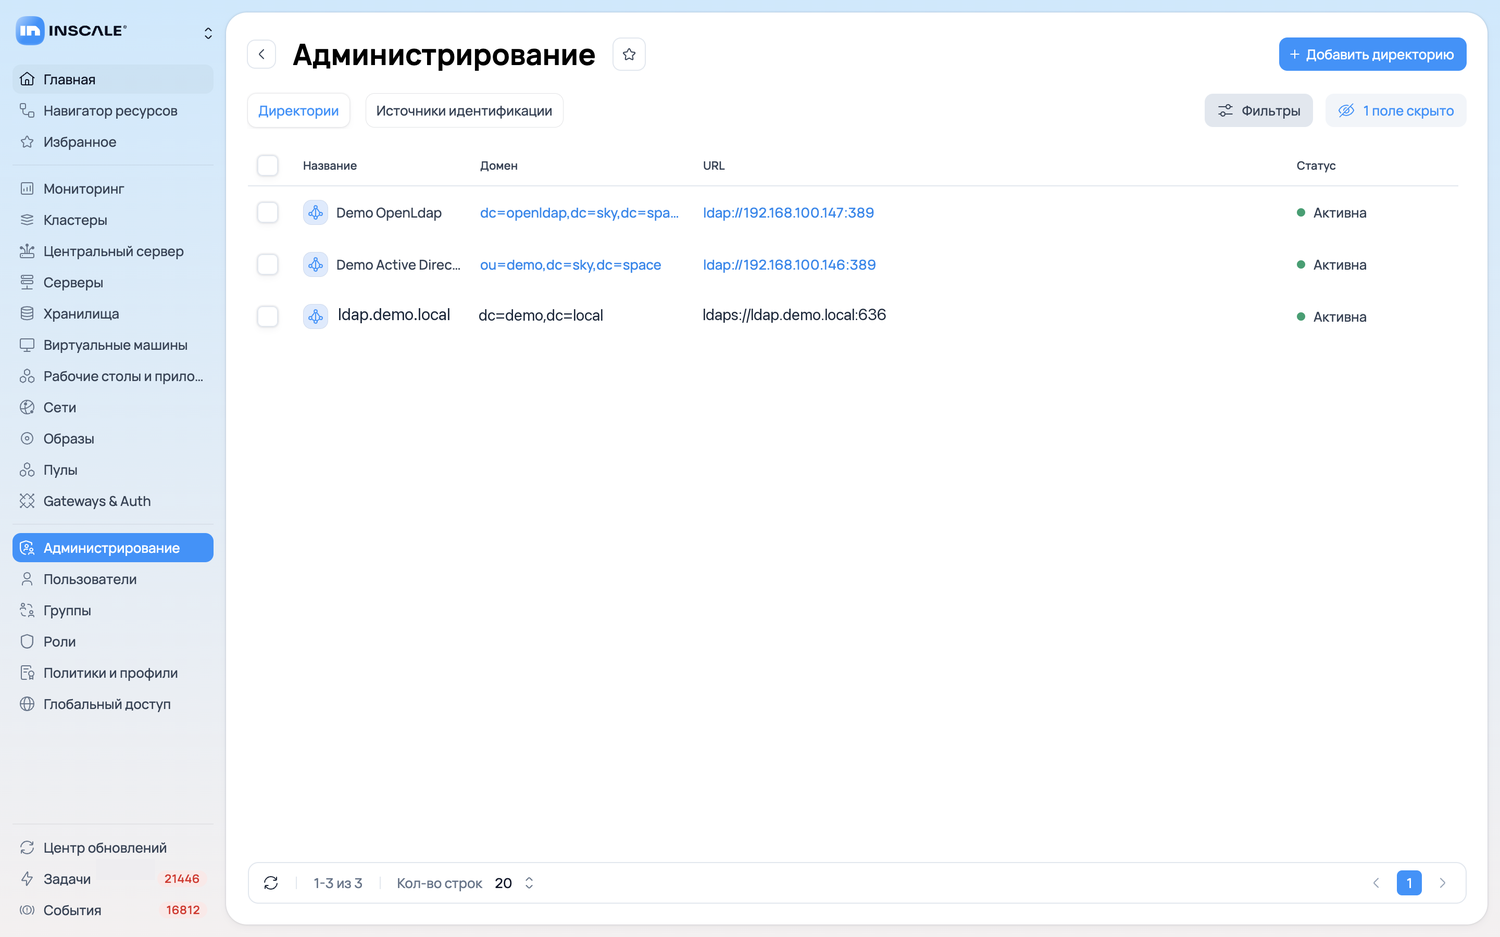The width and height of the screenshot is (1500, 937).
Task: Click the directory icon for Demo OpenLdap
Action: [315, 212]
